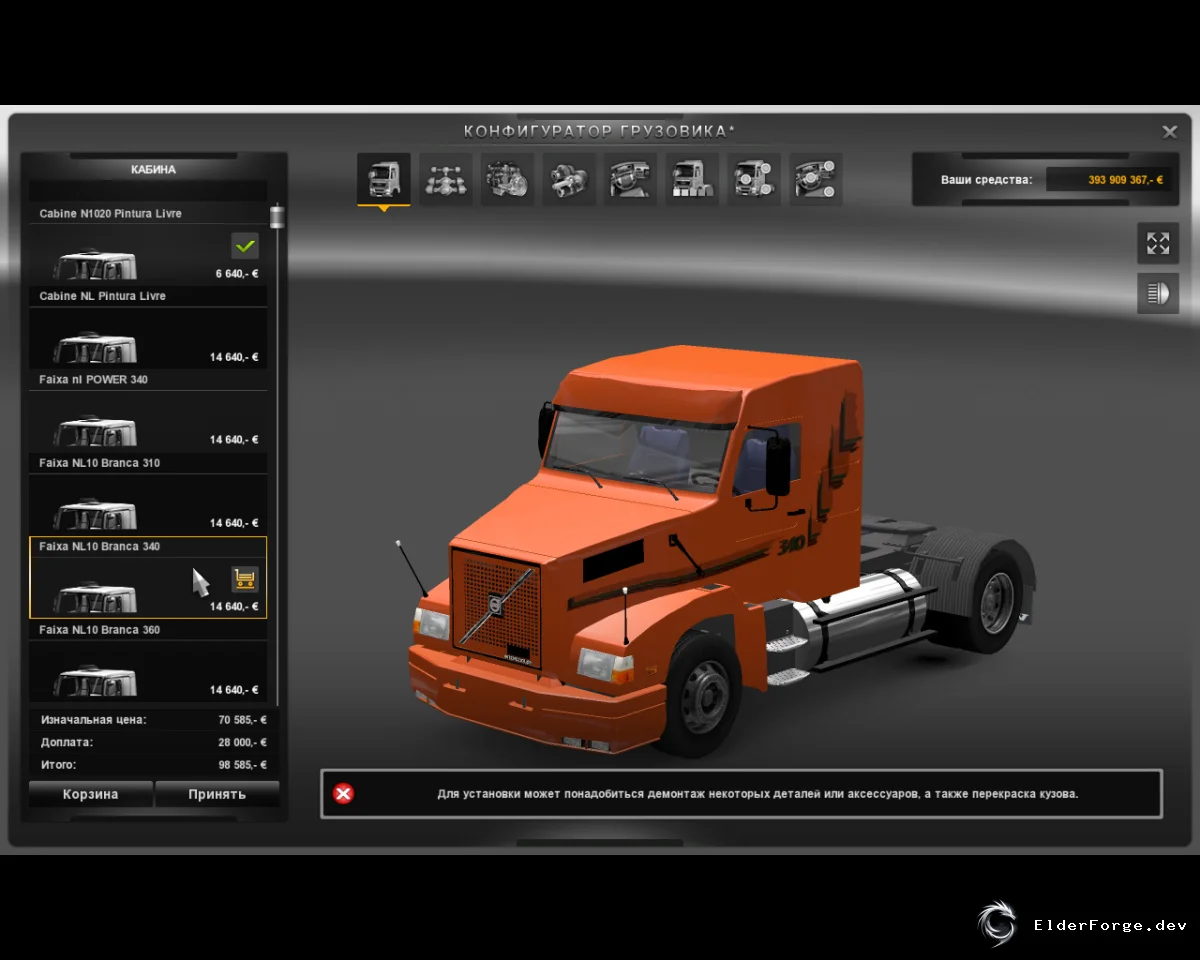Open the interior steering wheel category
The width and height of the screenshot is (1200, 960).
[631, 179]
